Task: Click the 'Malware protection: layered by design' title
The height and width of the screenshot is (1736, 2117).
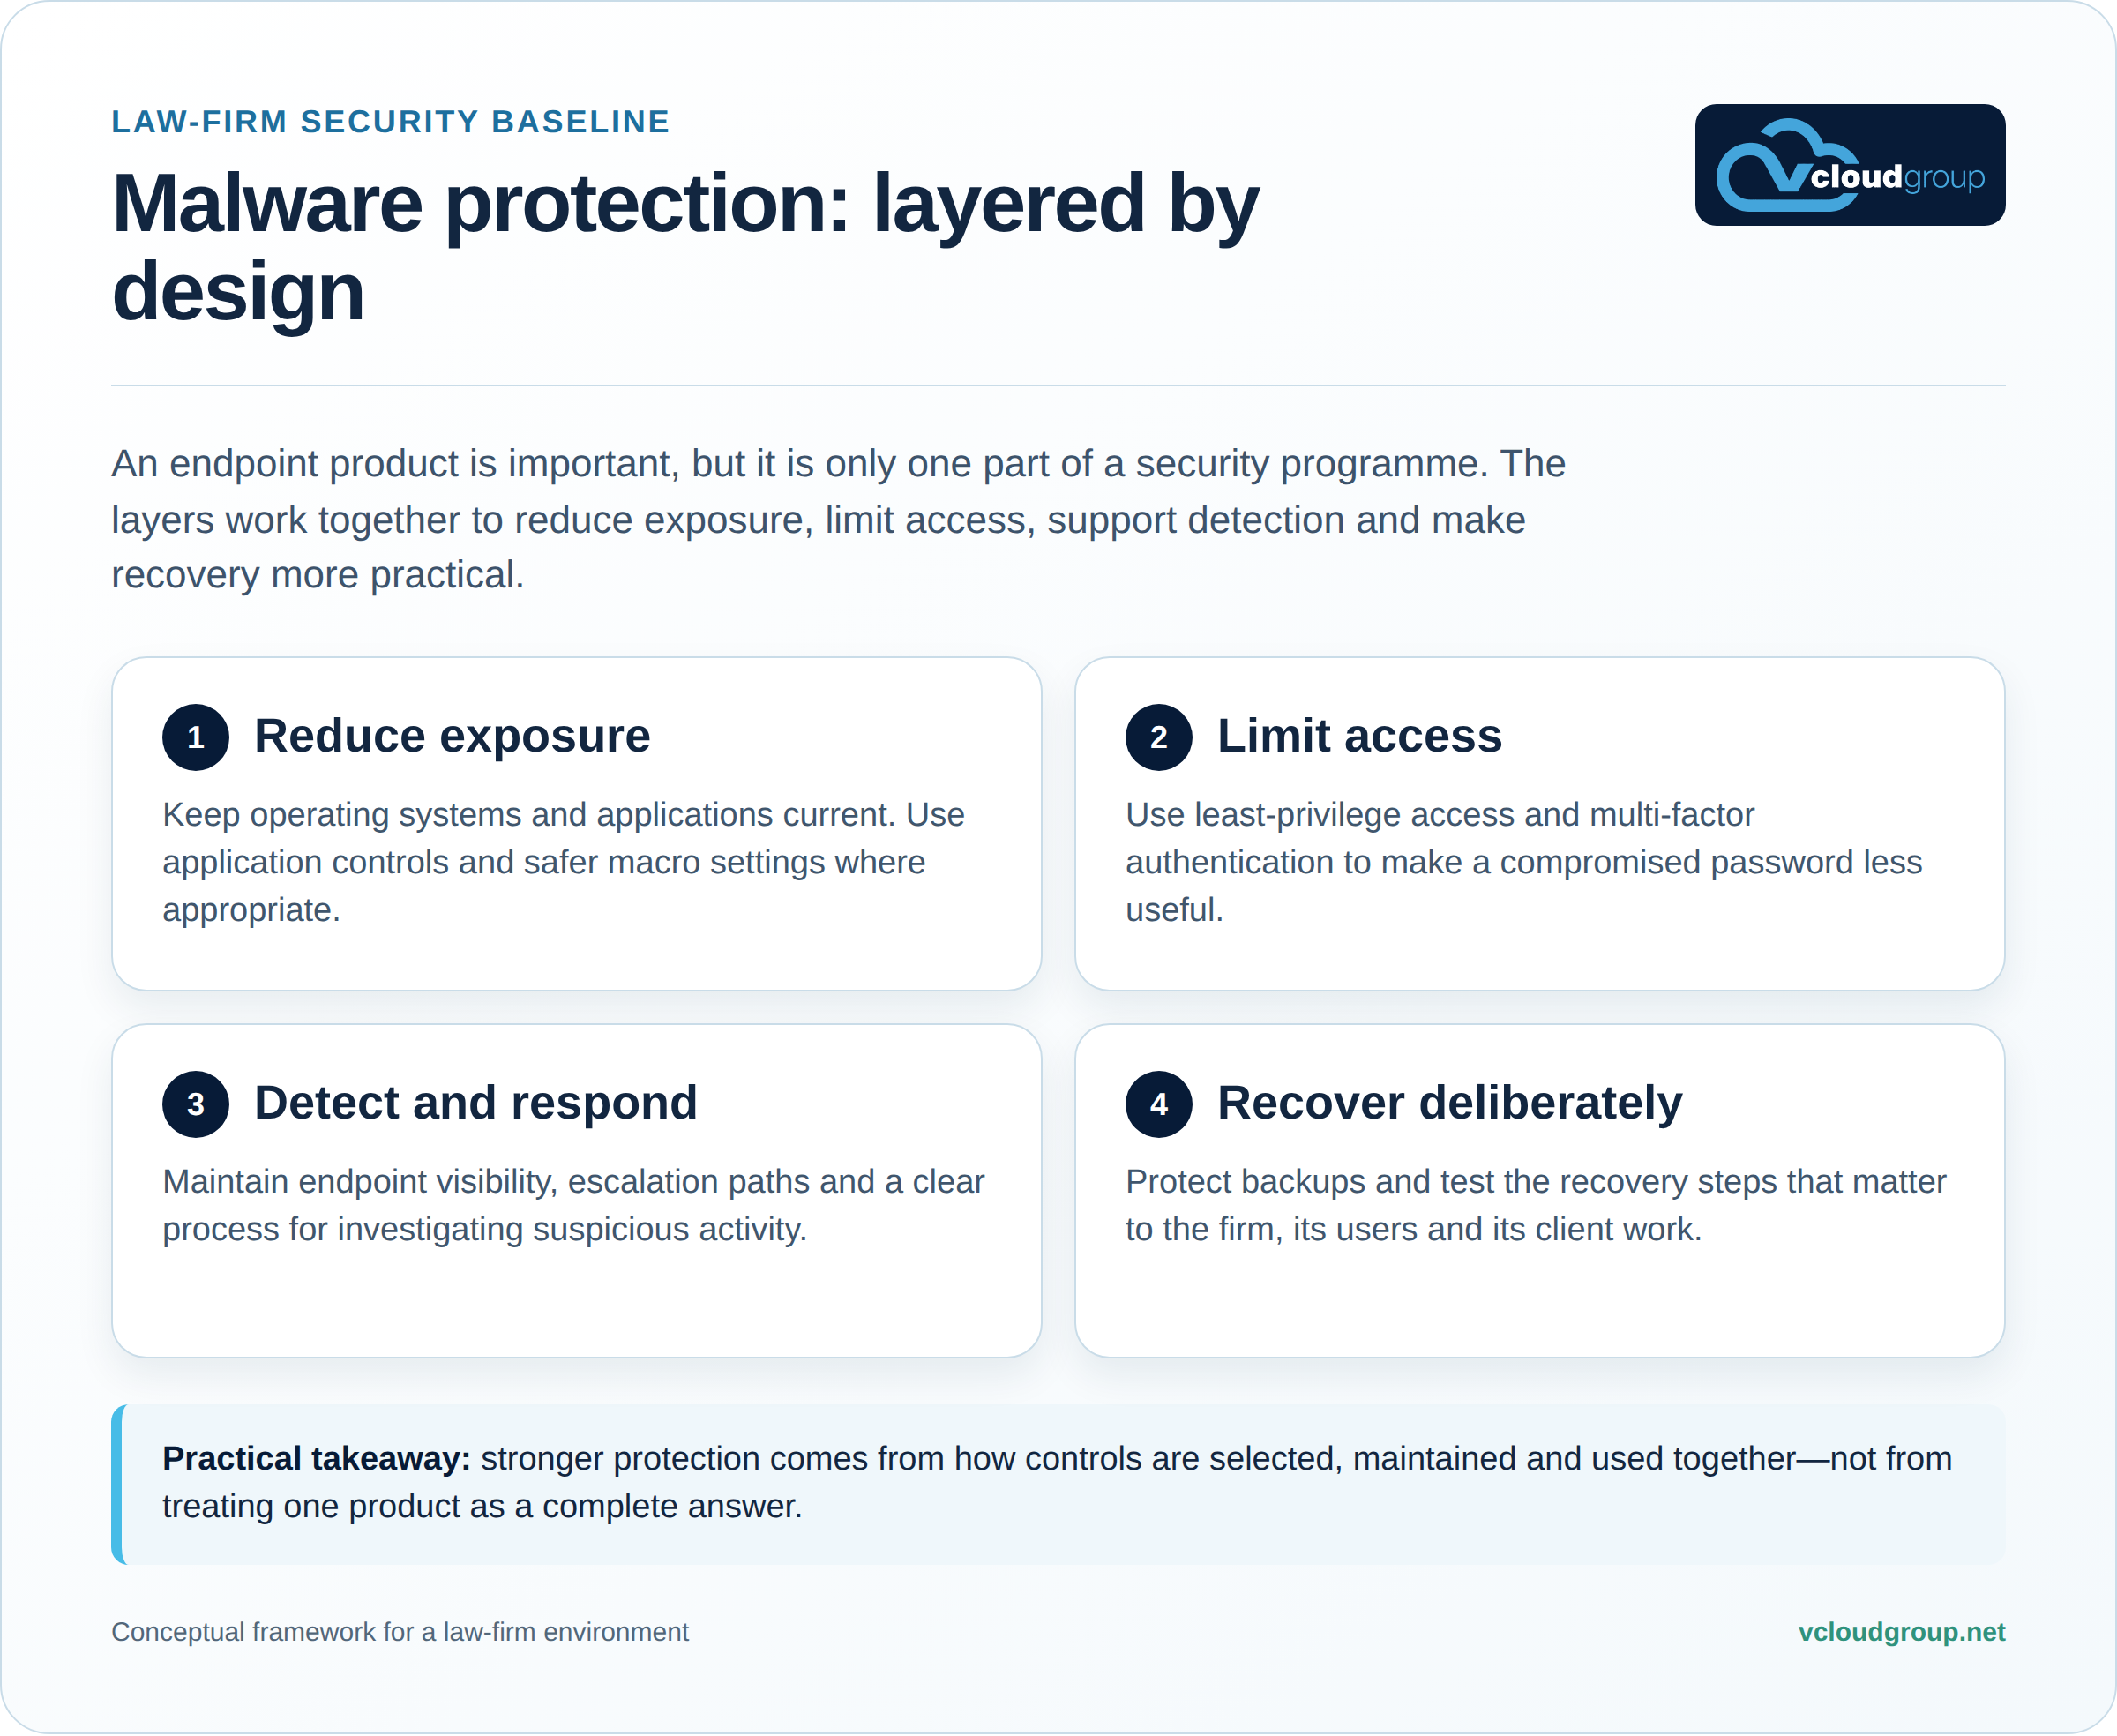Action: 685,246
